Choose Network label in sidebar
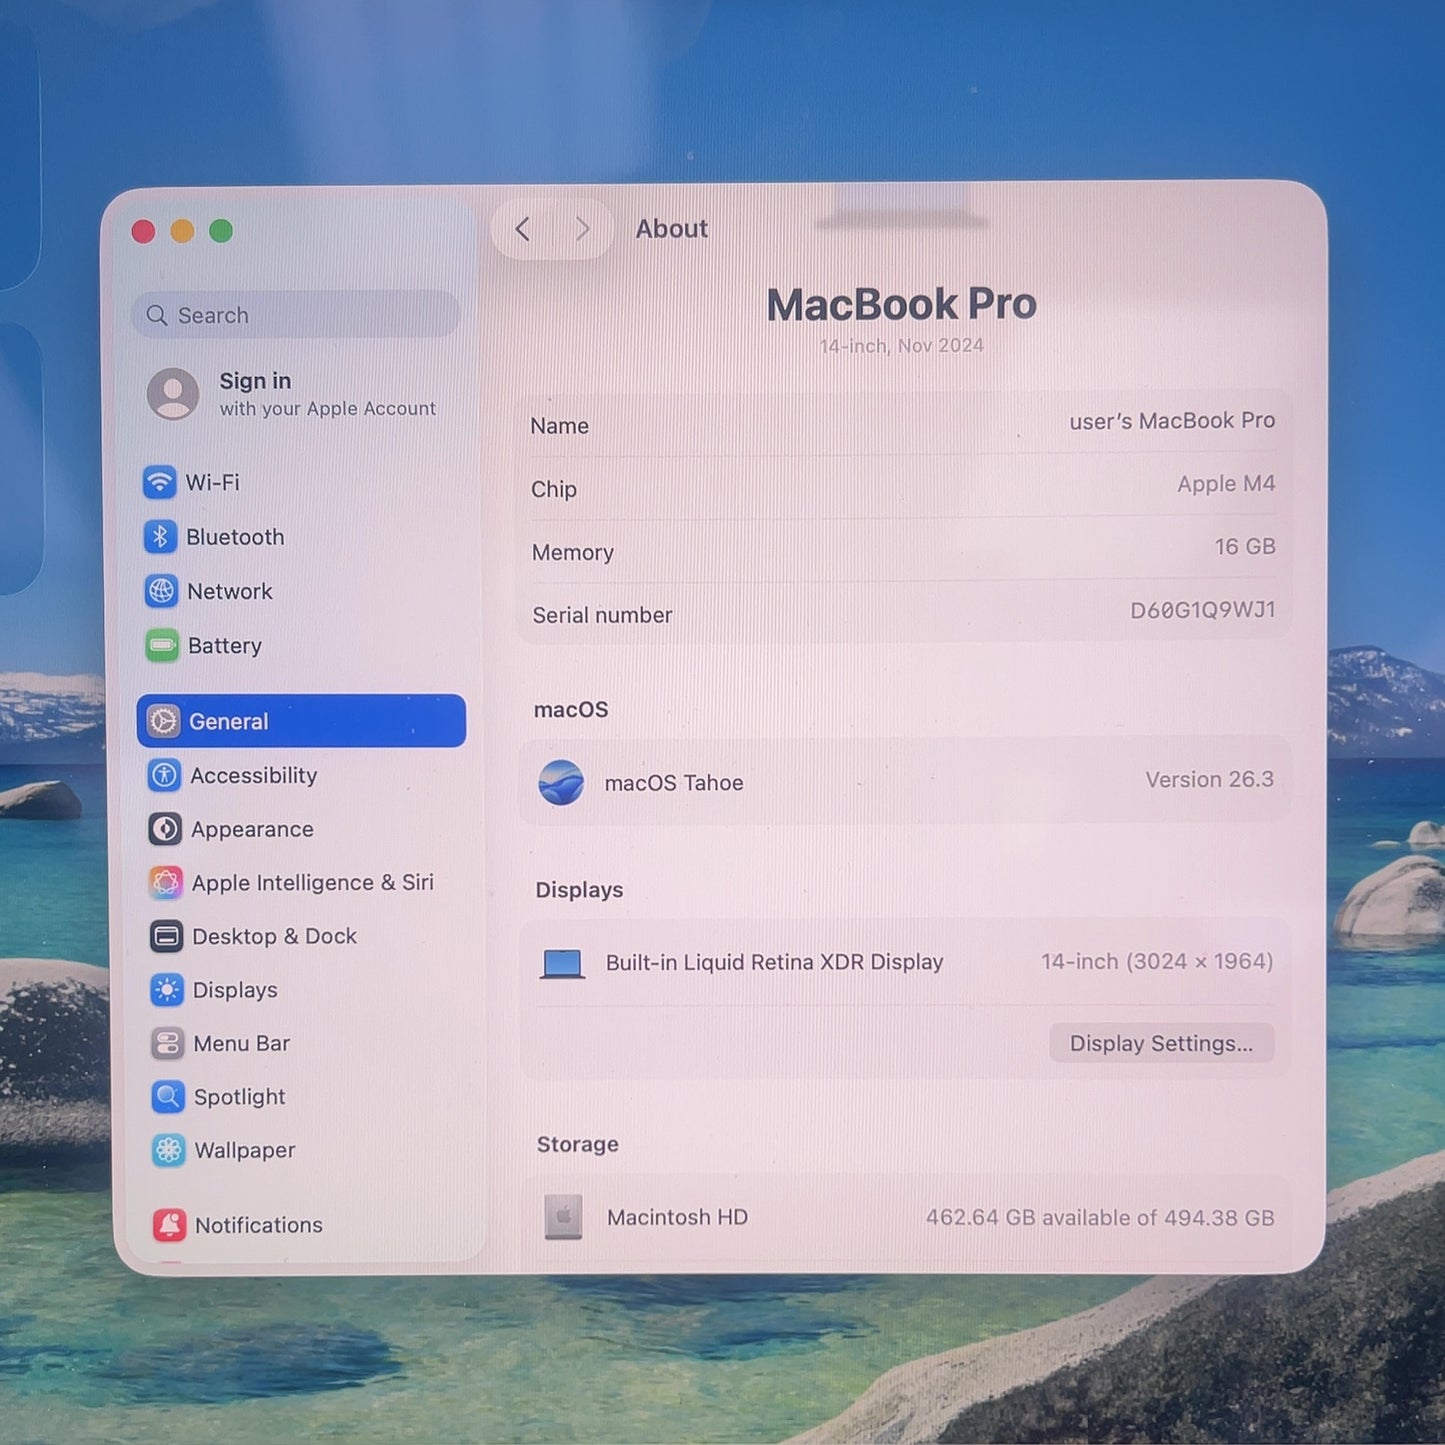Viewport: 1445px width, 1445px height. tap(230, 591)
